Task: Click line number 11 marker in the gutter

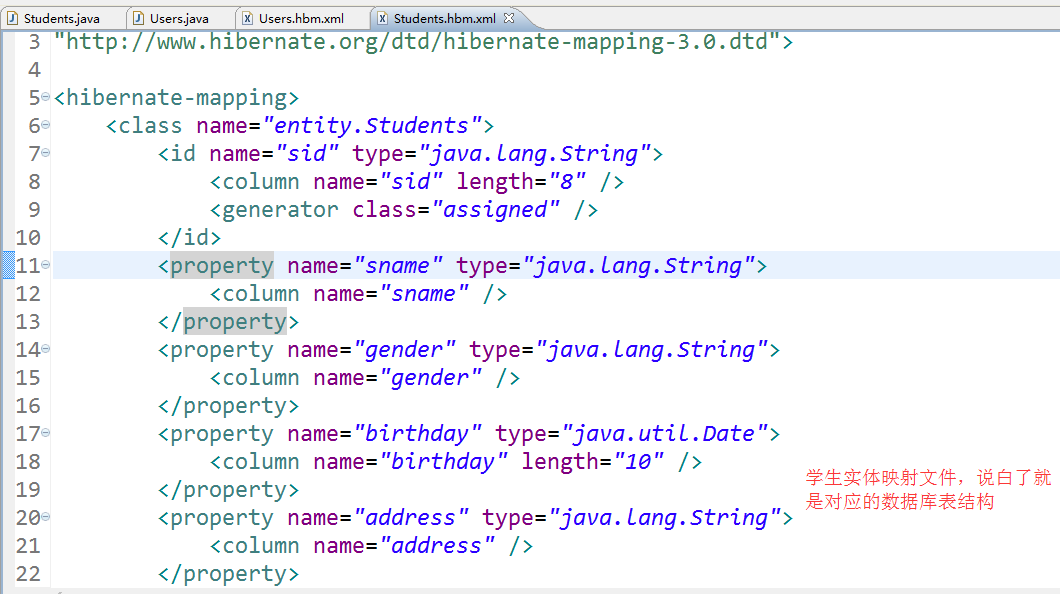Action: click(28, 266)
